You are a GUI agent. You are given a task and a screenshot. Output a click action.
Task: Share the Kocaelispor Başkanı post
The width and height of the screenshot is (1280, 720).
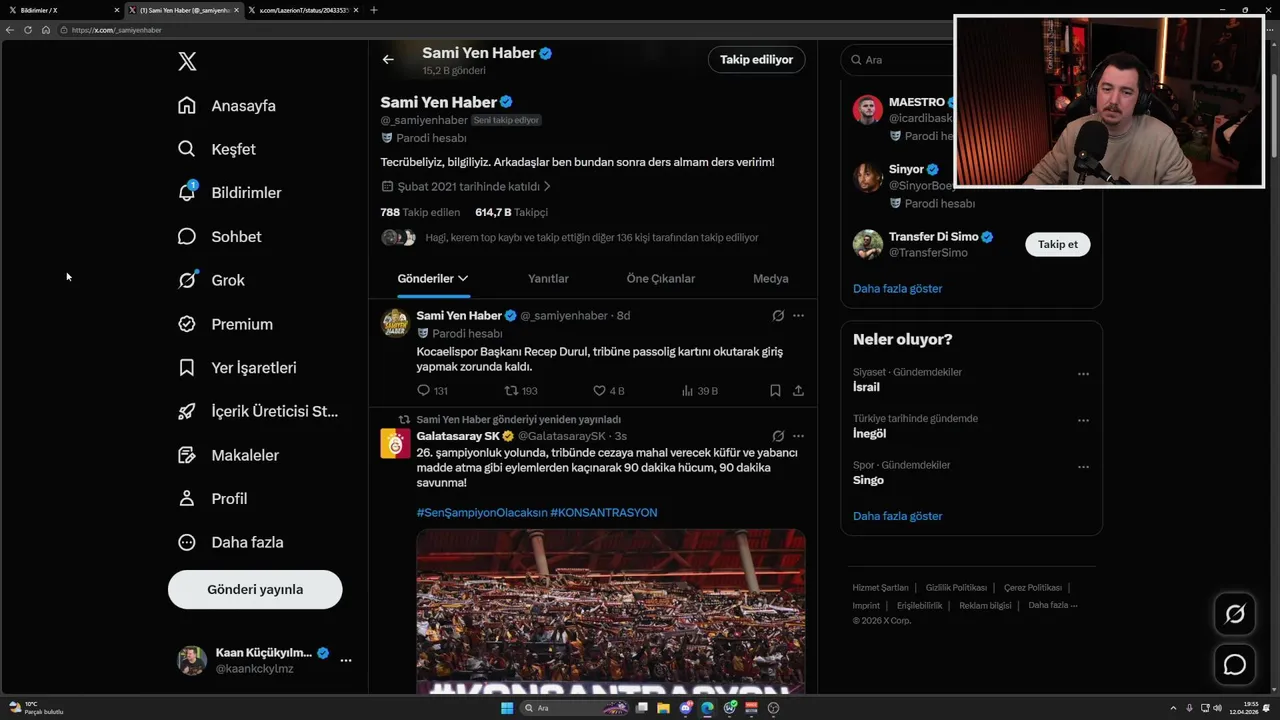(x=798, y=391)
